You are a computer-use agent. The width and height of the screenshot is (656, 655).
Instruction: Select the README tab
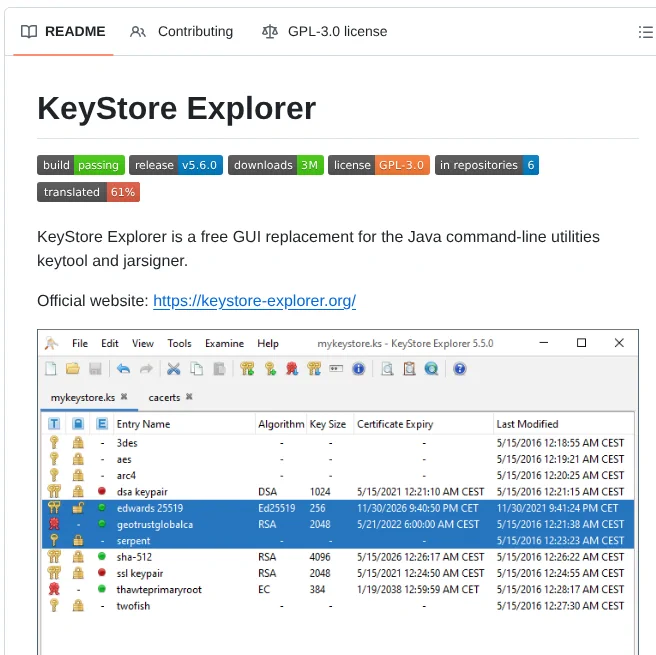point(63,31)
